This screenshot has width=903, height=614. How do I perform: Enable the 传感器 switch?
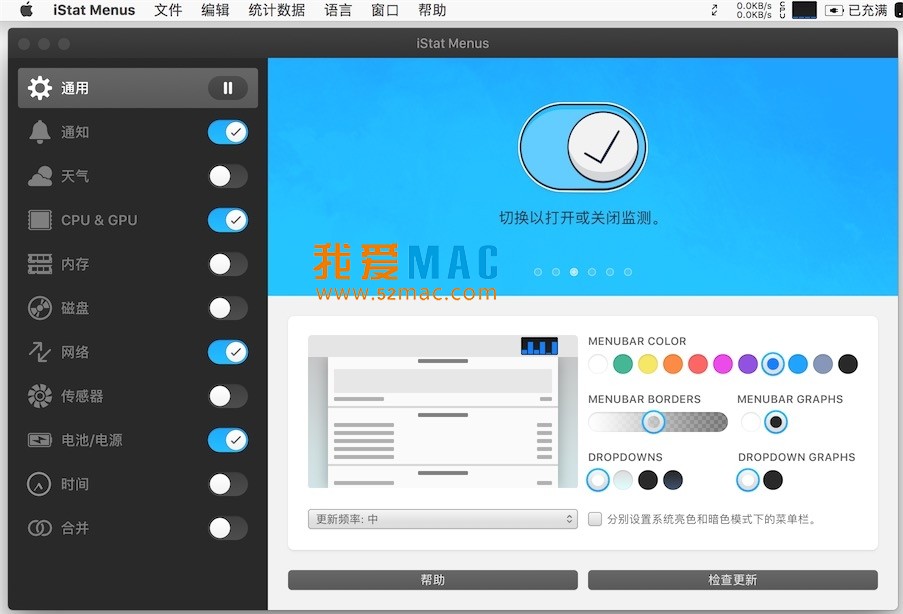[x=228, y=396]
